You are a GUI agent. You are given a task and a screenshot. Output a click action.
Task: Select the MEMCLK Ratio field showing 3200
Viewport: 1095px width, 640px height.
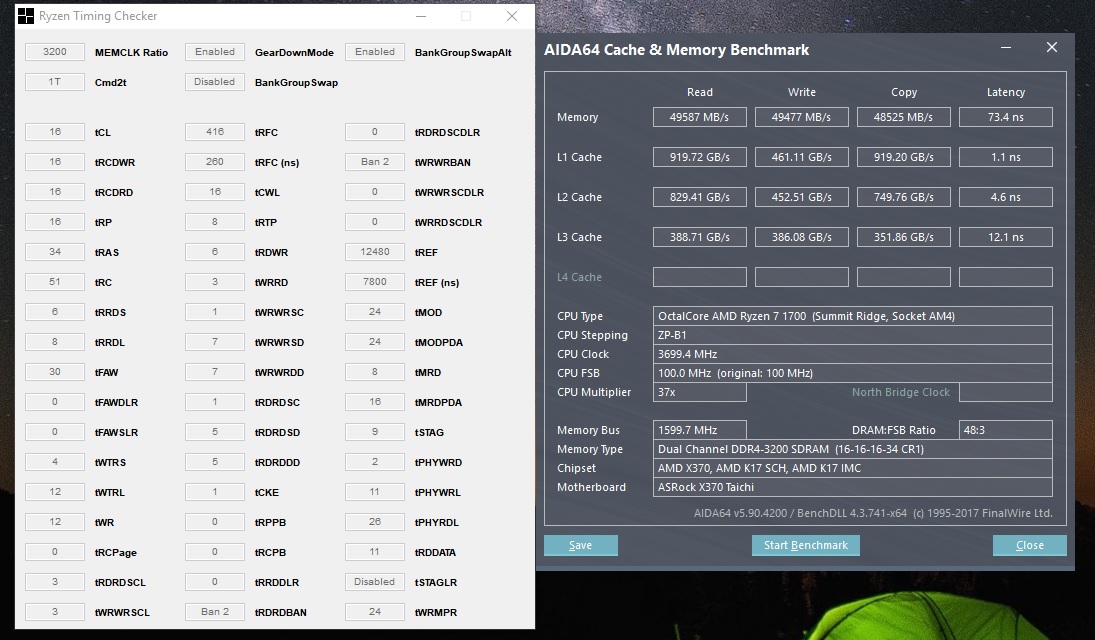(54, 52)
